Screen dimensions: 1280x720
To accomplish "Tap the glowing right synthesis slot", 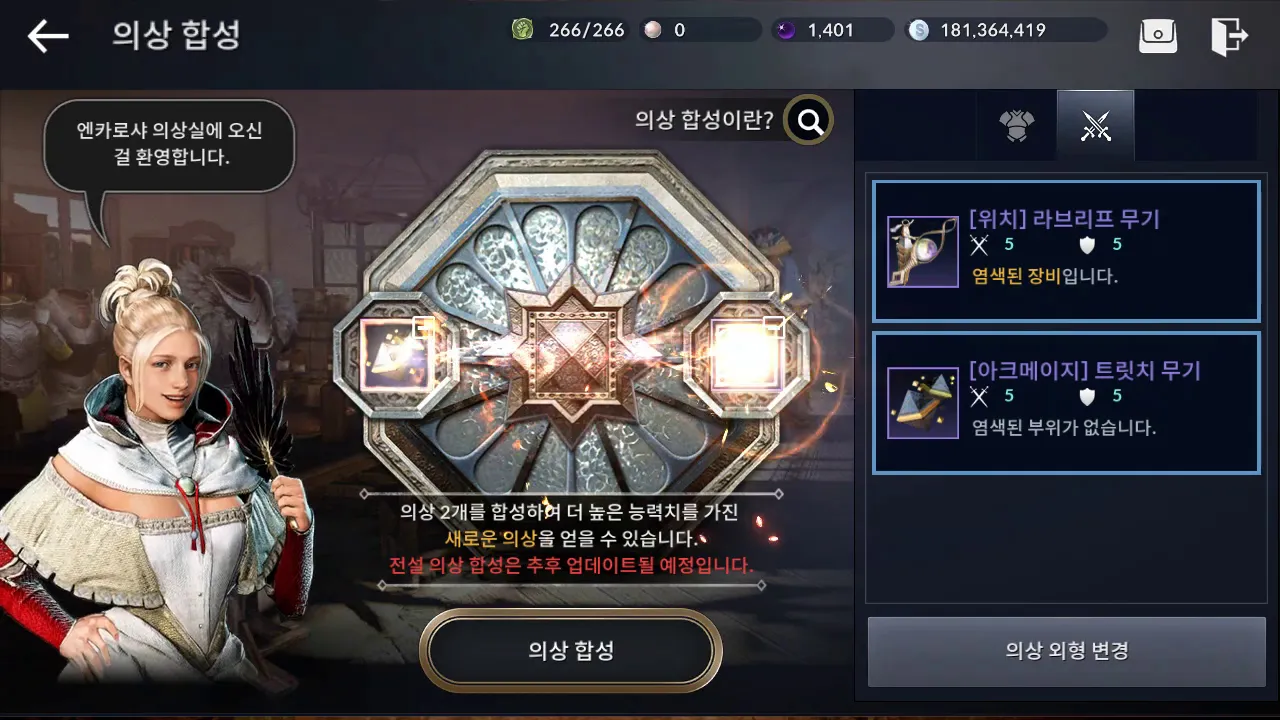I will tap(745, 356).
